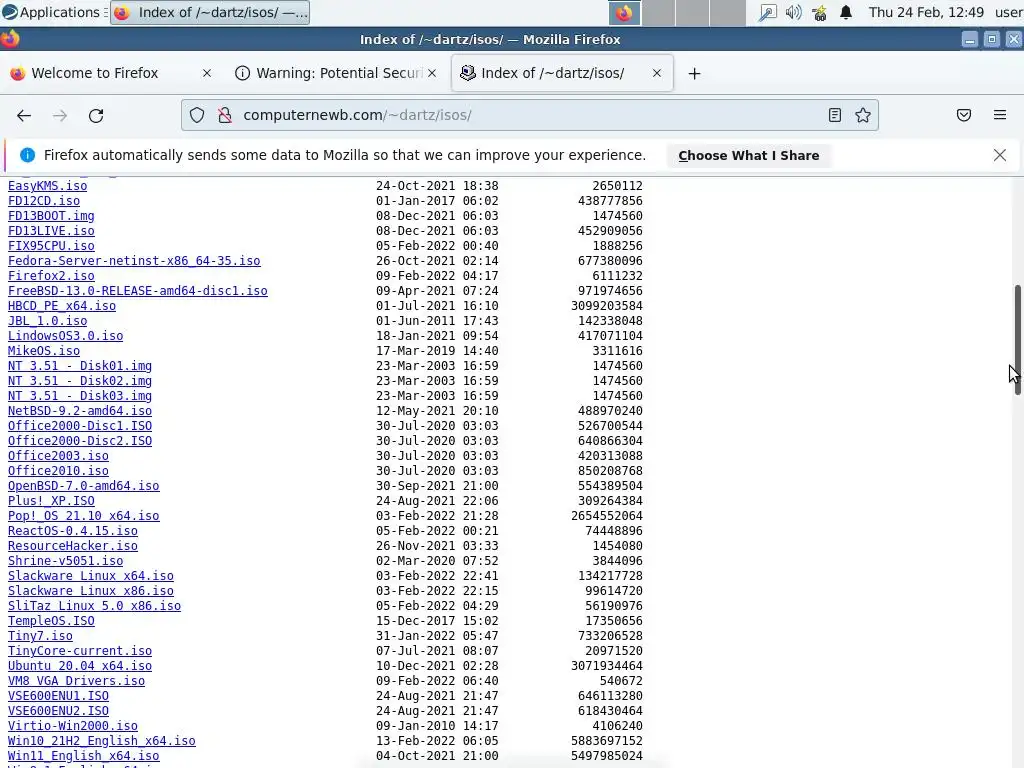
Task: Open the FD13LIVE.iso link
Action: click(x=51, y=231)
